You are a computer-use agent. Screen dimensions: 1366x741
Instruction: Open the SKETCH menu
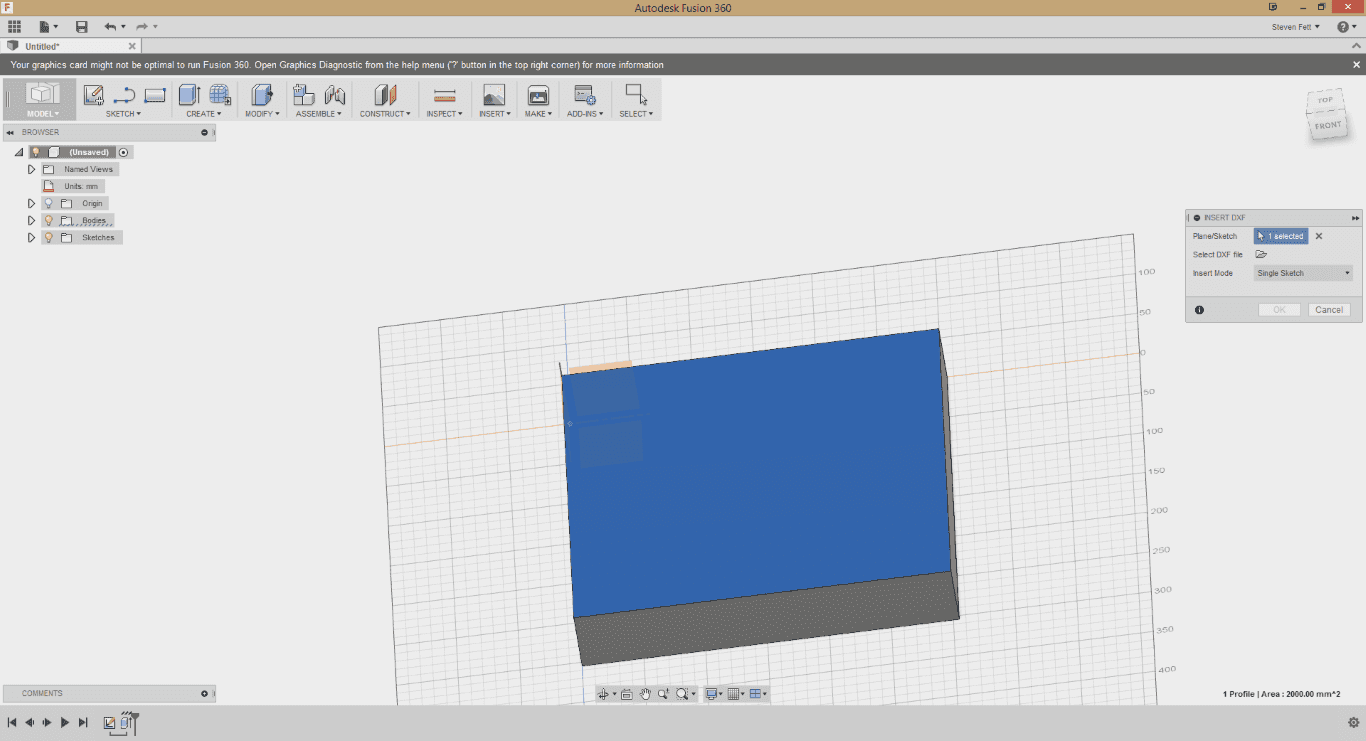pyautogui.click(x=124, y=114)
